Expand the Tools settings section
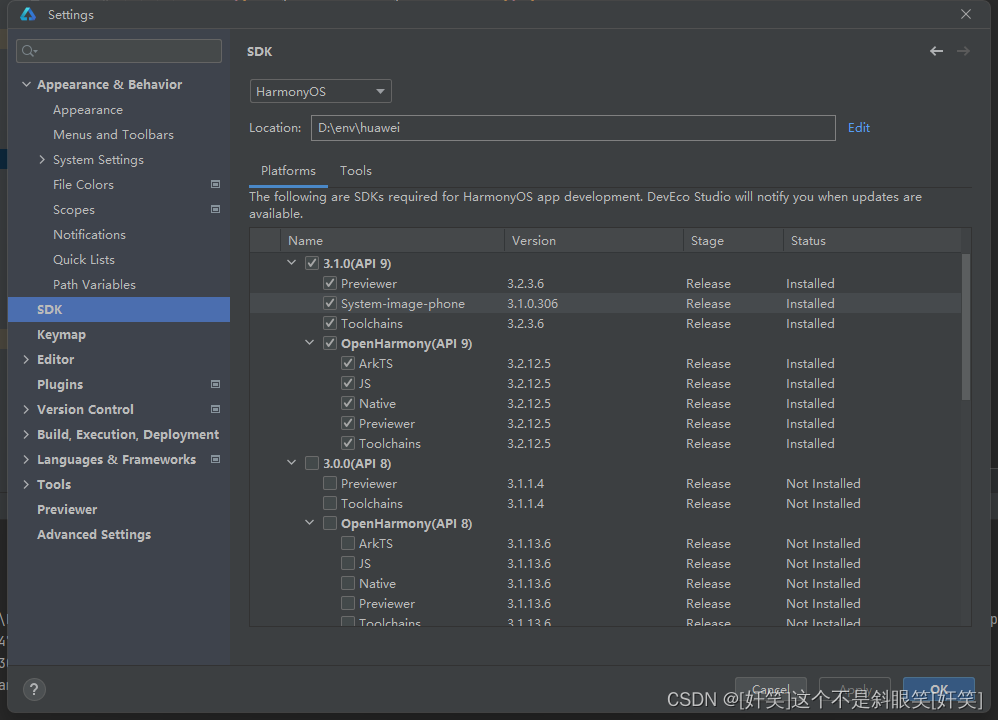 point(26,484)
